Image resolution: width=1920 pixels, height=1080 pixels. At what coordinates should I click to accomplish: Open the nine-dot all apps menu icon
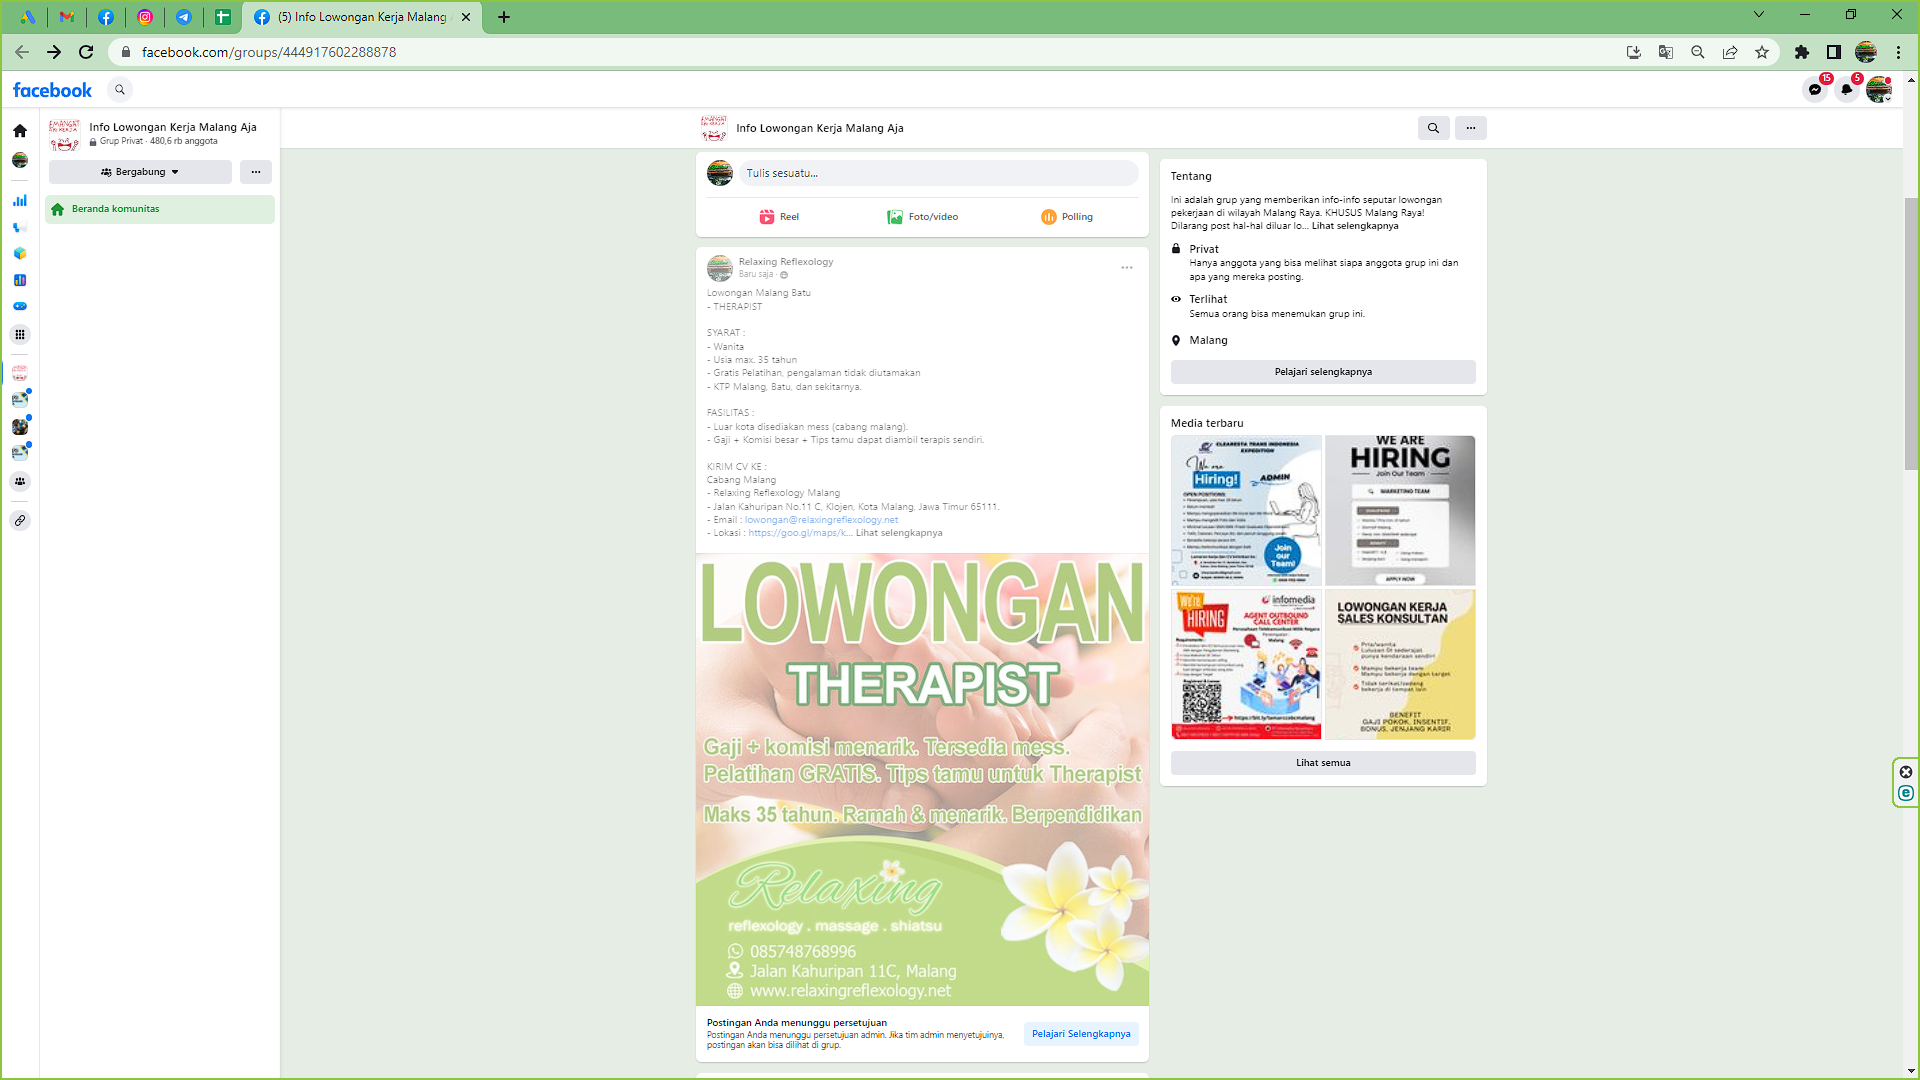[x=20, y=335]
